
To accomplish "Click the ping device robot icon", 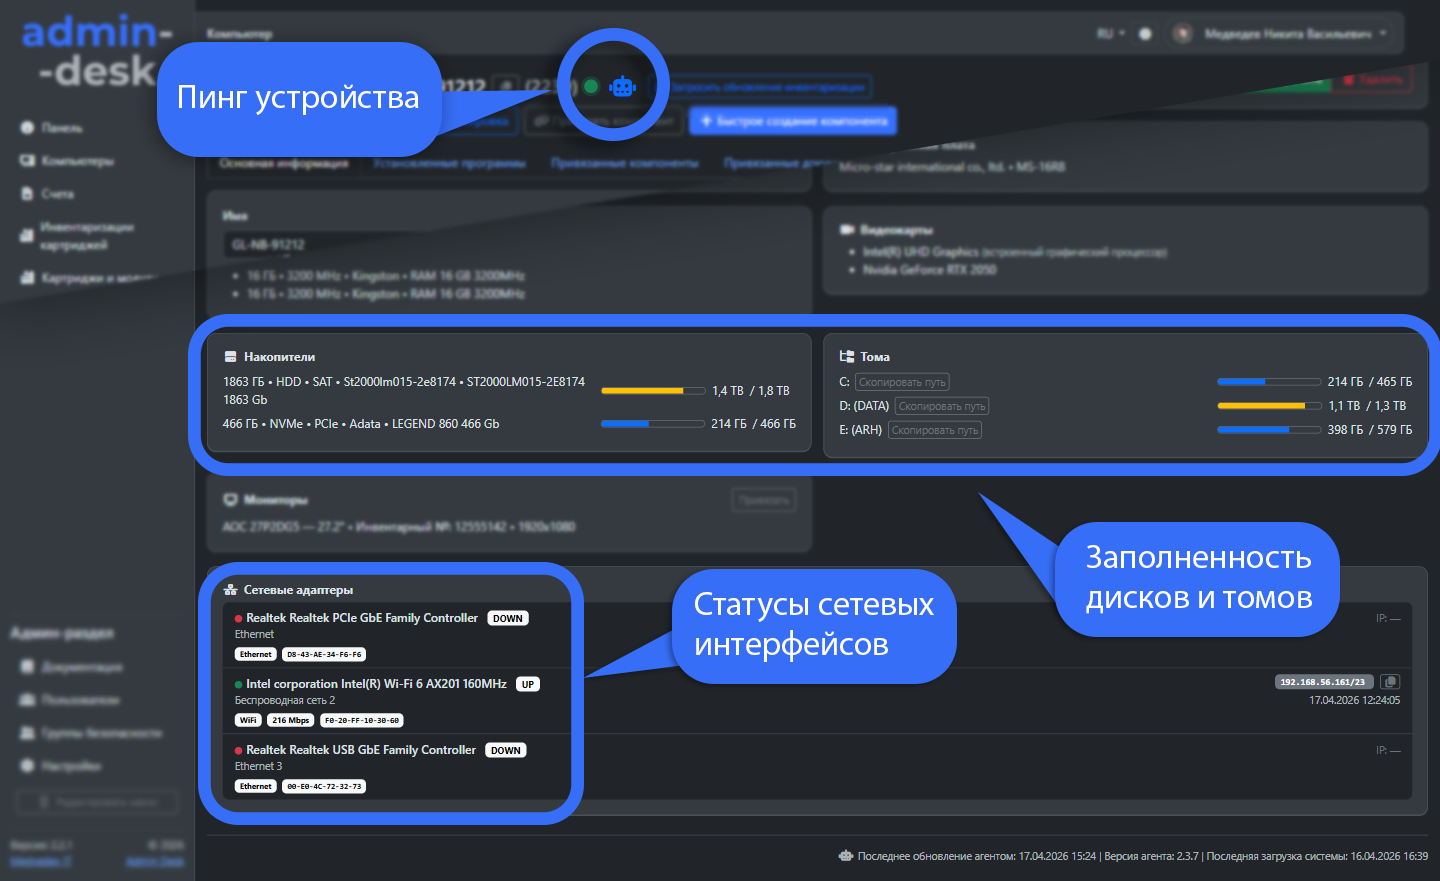I will 623,86.
